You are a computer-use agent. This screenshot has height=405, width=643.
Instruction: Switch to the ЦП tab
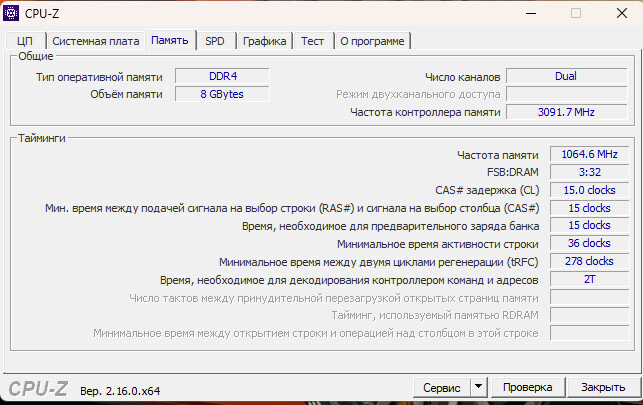pos(25,41)
